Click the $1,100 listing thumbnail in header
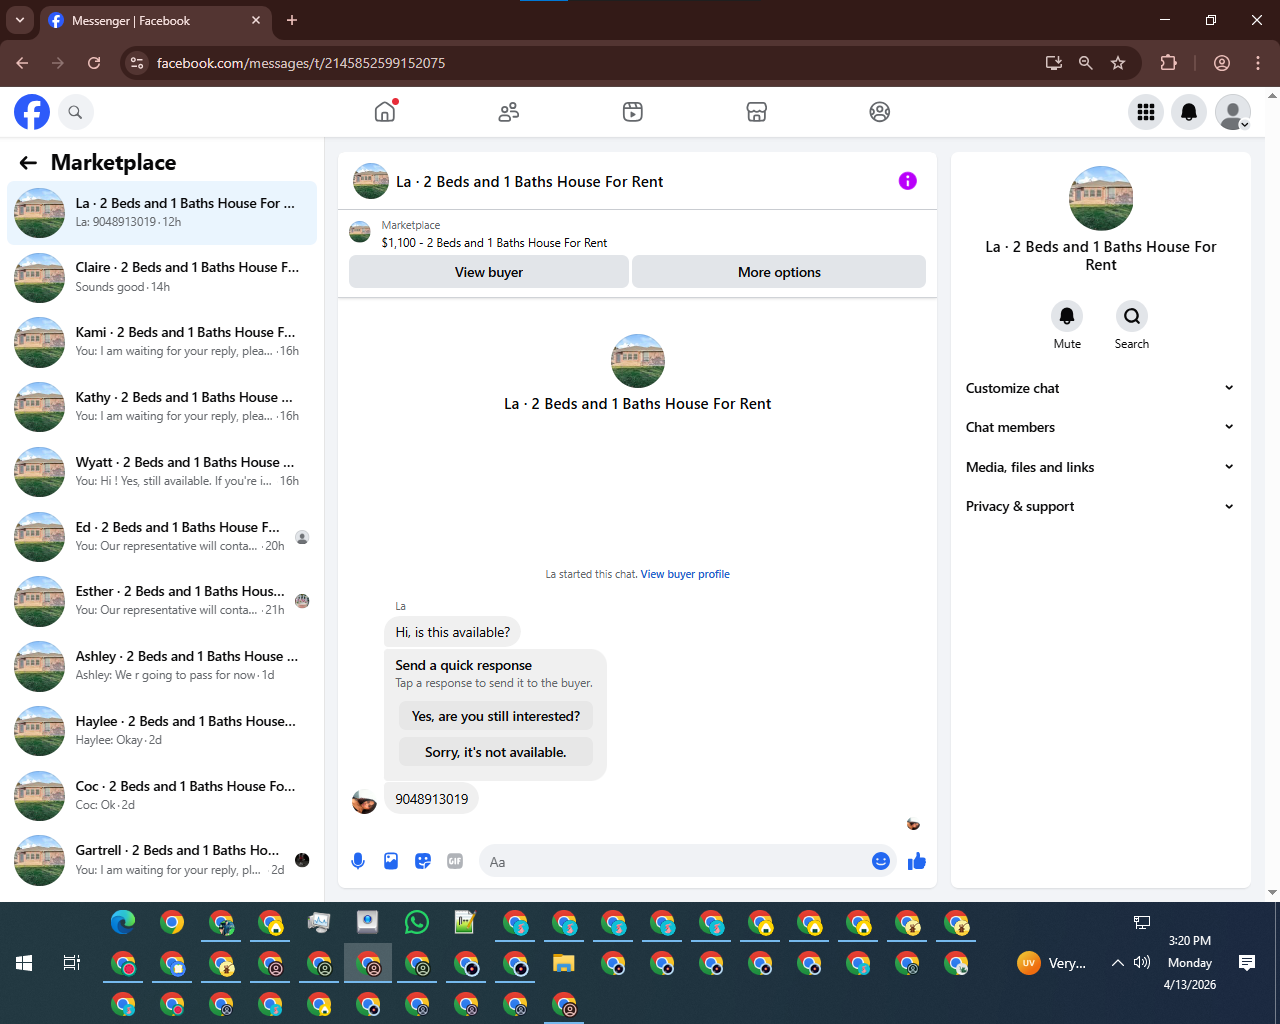 [360, 233]
